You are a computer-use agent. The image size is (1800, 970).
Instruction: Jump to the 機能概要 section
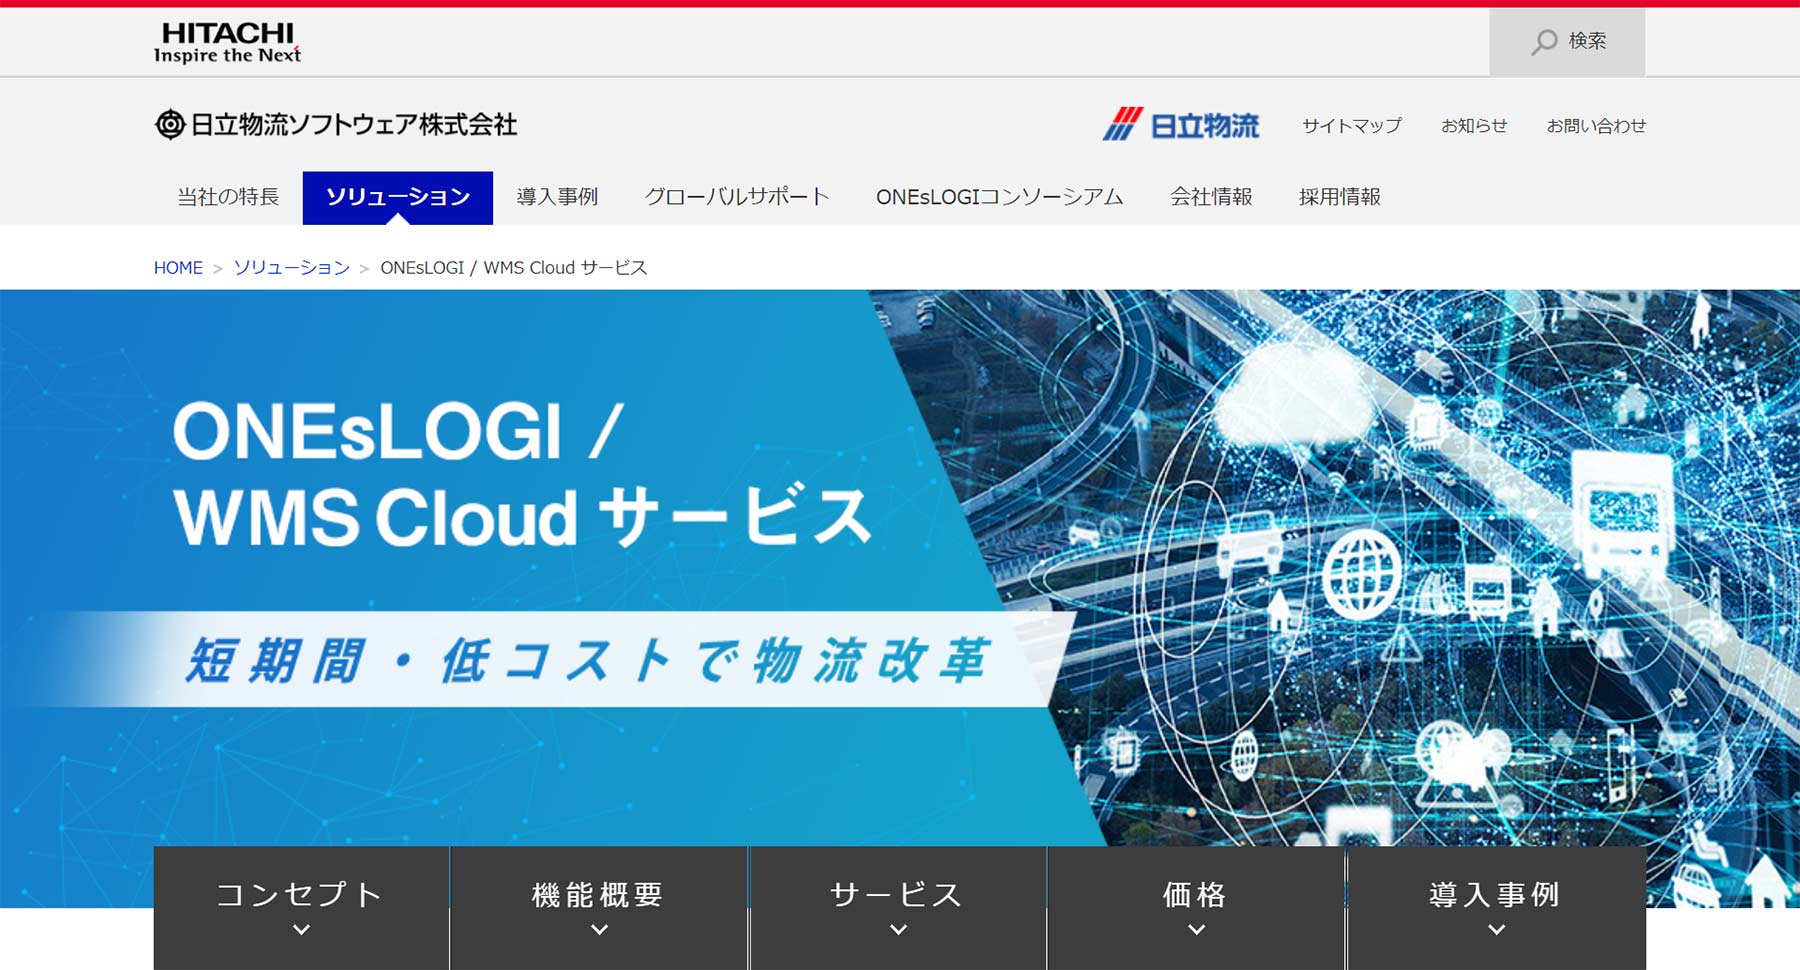pyautogui.click(x=599, y=908)
